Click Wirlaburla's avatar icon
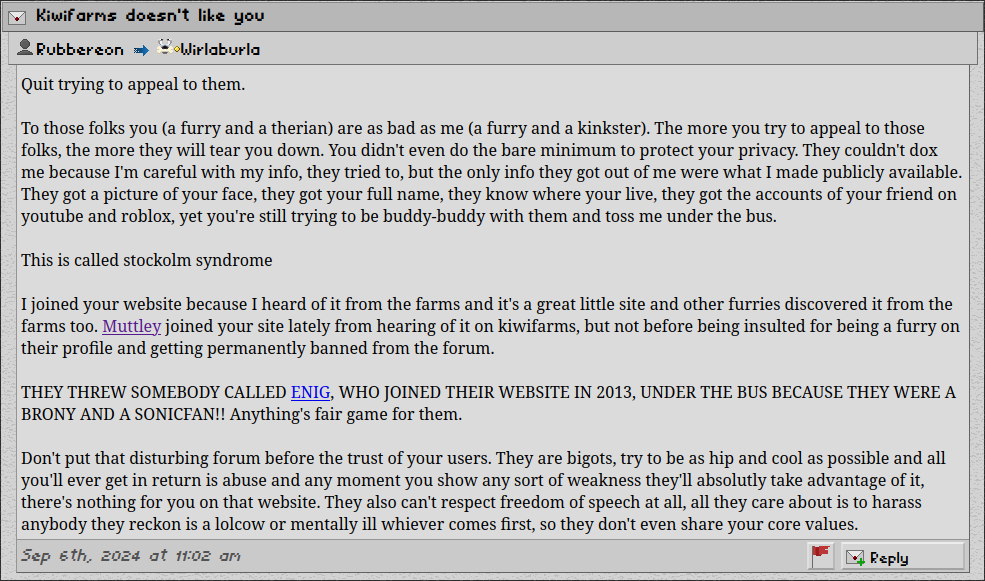This screenshot has height=581, width=985. point(165,46)
